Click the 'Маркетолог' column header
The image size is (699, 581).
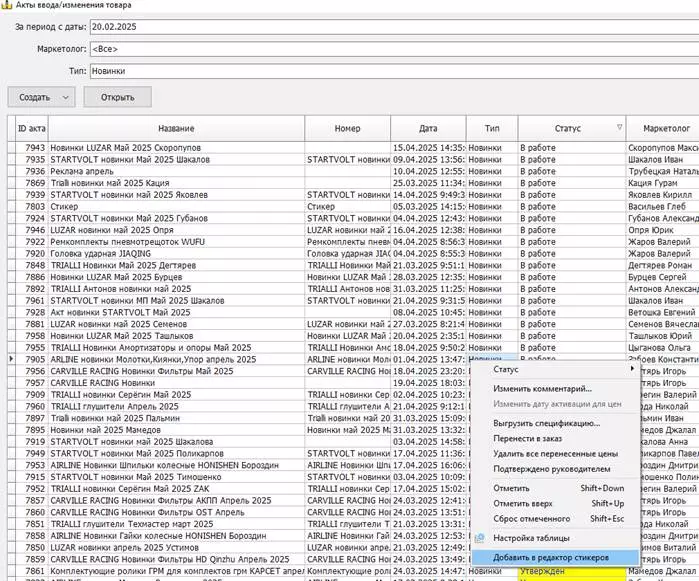point(662,128)
